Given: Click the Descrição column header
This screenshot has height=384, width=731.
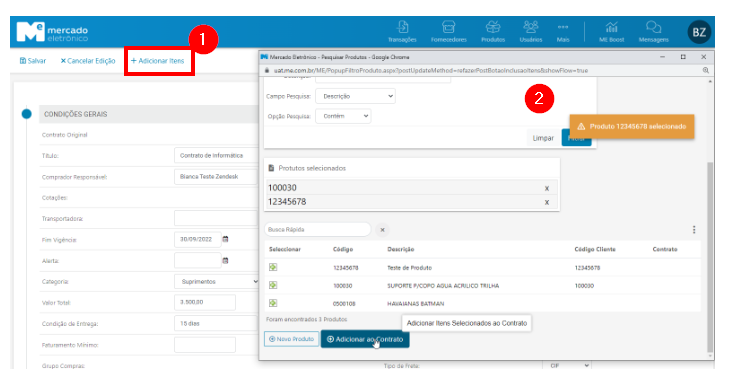Looking at the screenshot, I should 400,249.
